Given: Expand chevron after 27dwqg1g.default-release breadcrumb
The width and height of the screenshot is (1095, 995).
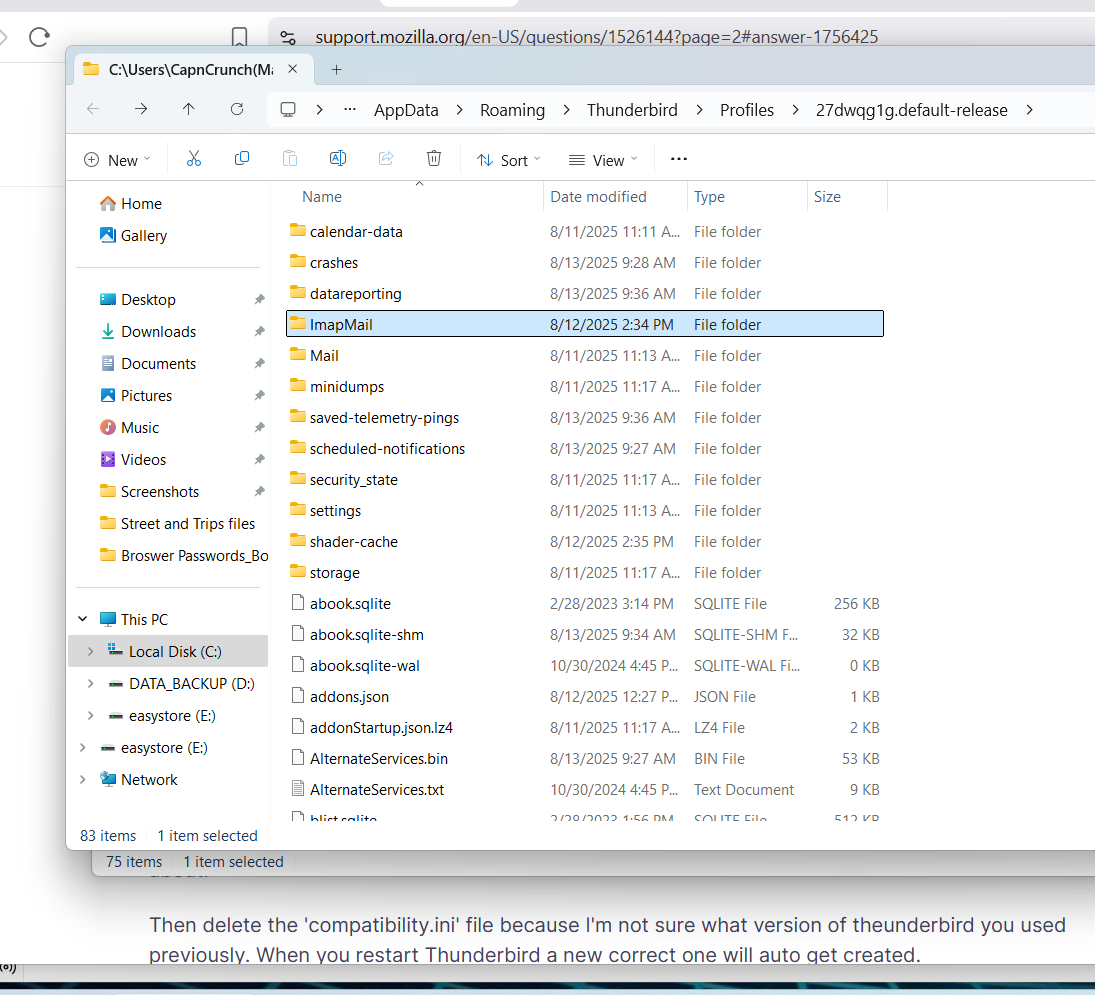Looking at the screenshot, I should point(1029,110).
